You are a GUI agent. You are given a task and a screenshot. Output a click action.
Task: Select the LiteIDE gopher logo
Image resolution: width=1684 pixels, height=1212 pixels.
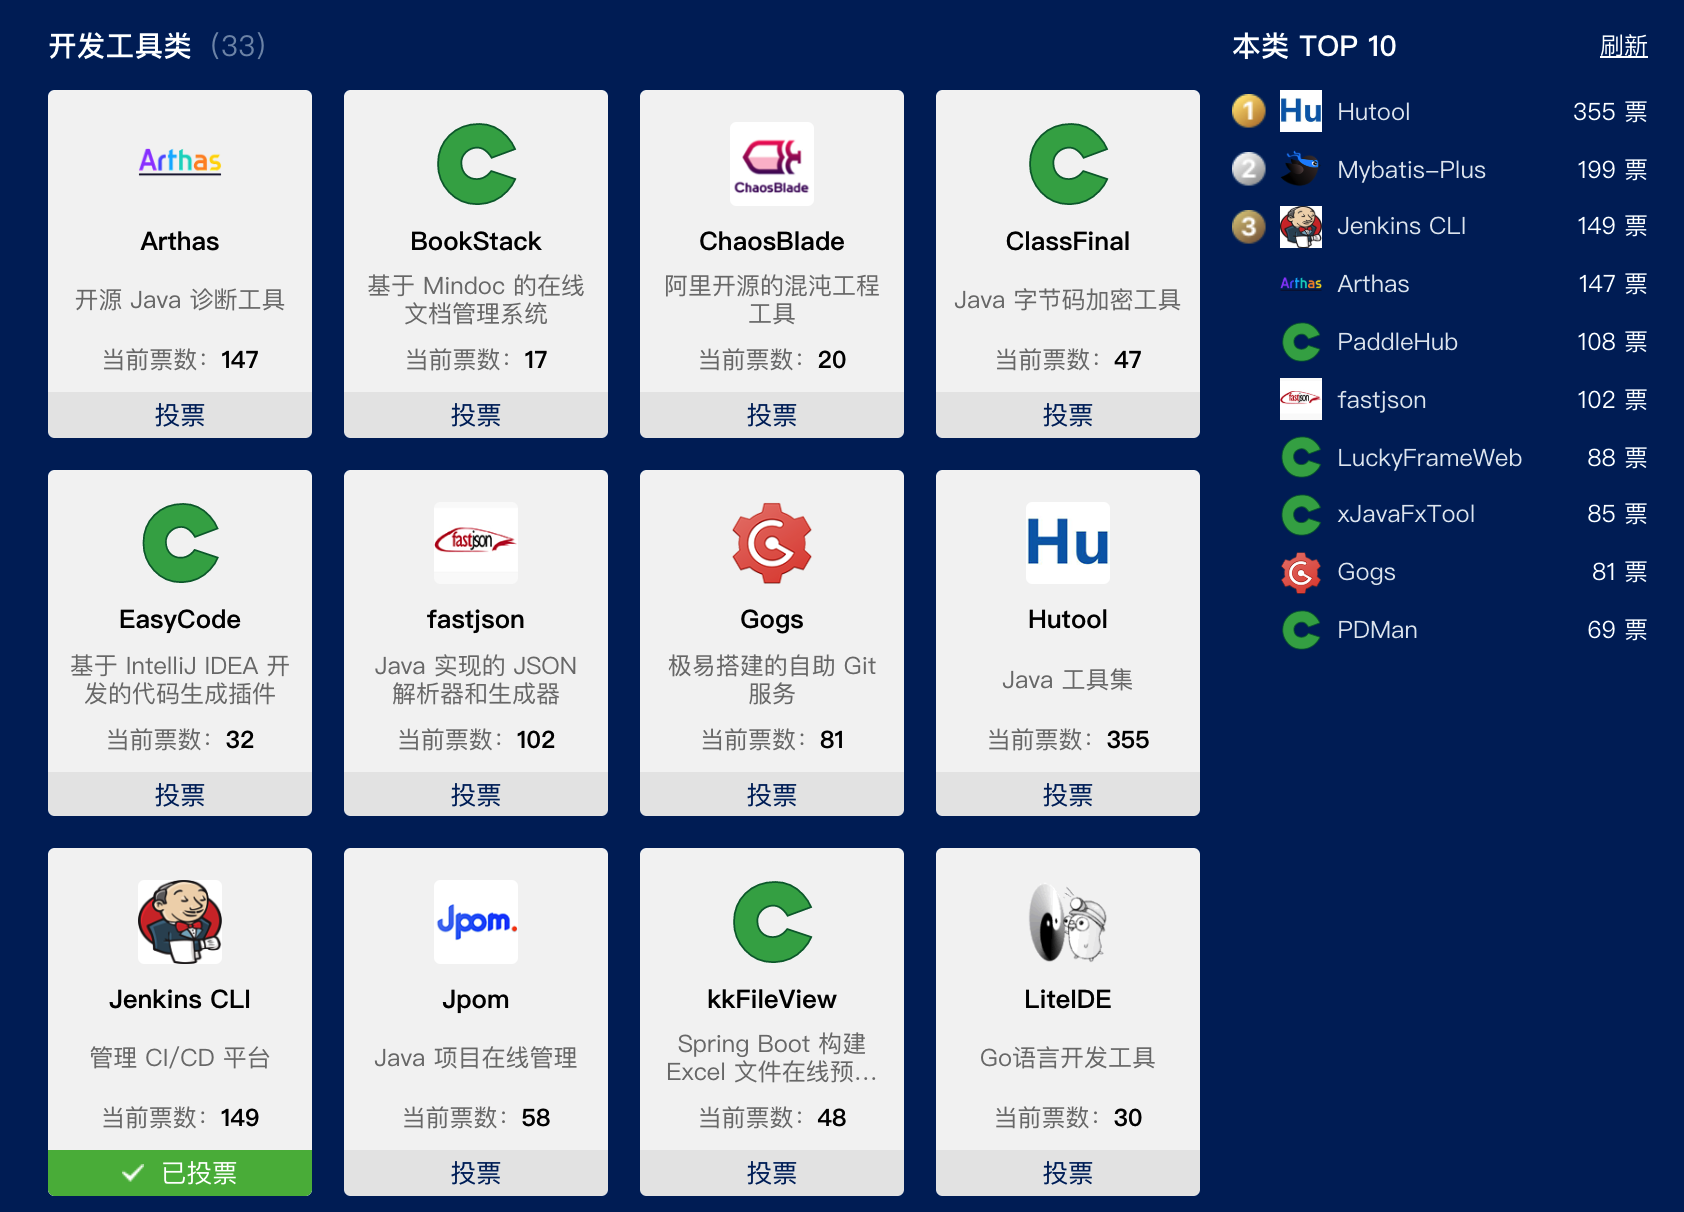(1067, 921)
